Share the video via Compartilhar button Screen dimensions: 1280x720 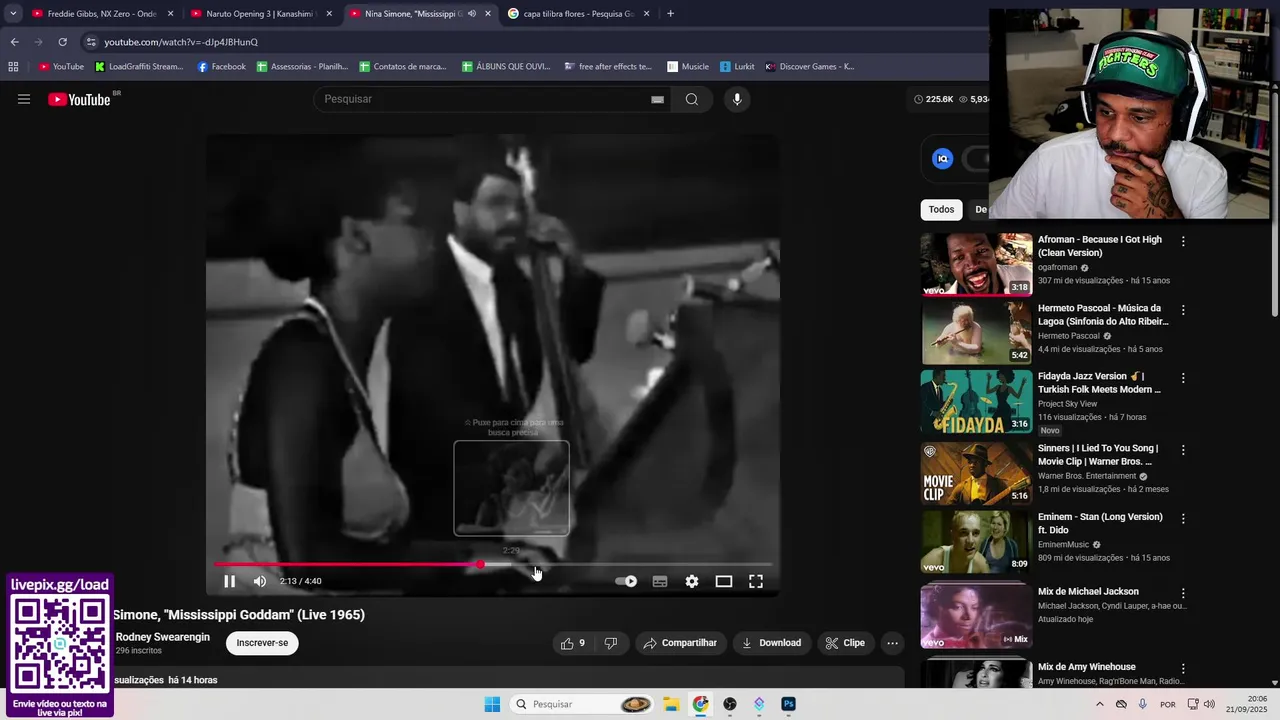[680, 643]
